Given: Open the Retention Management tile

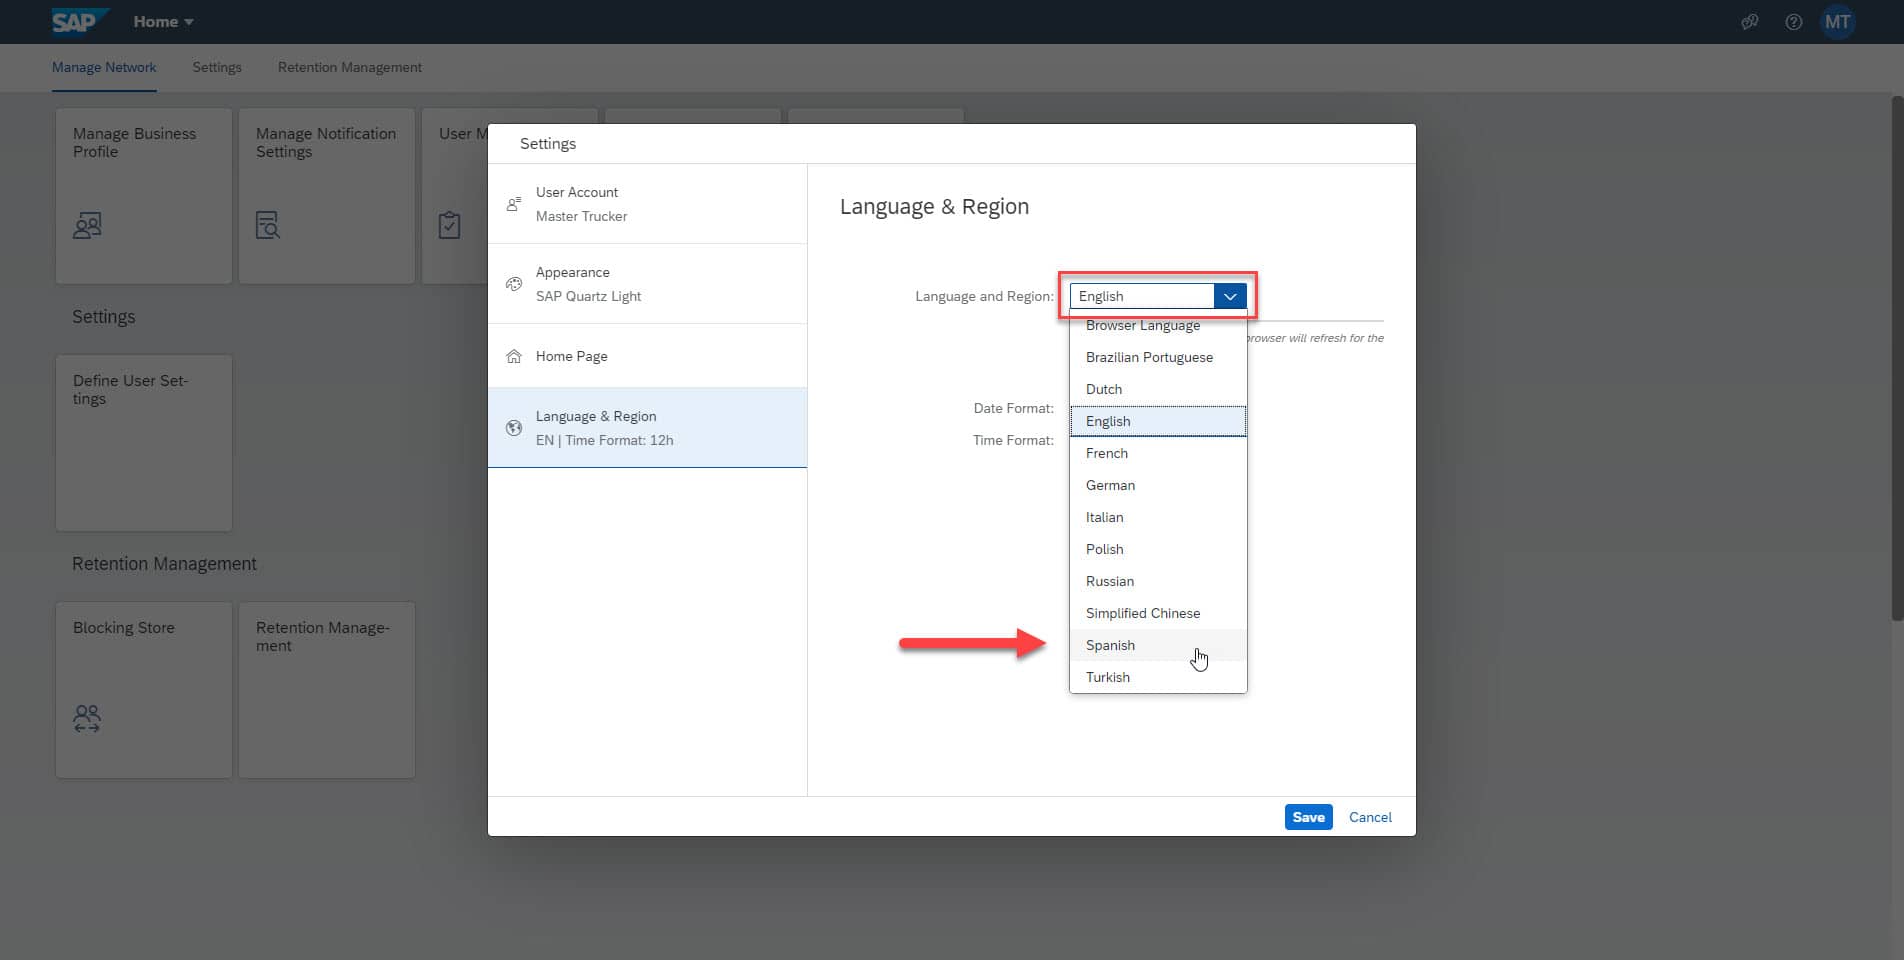Looking at the screenshot, I should point(327,690).
